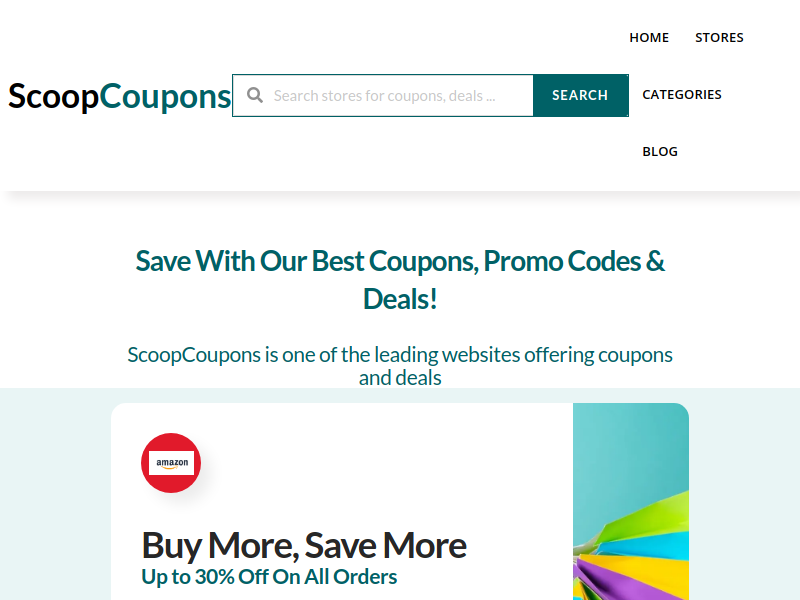Focus the search stores input field

click(383, 95)
